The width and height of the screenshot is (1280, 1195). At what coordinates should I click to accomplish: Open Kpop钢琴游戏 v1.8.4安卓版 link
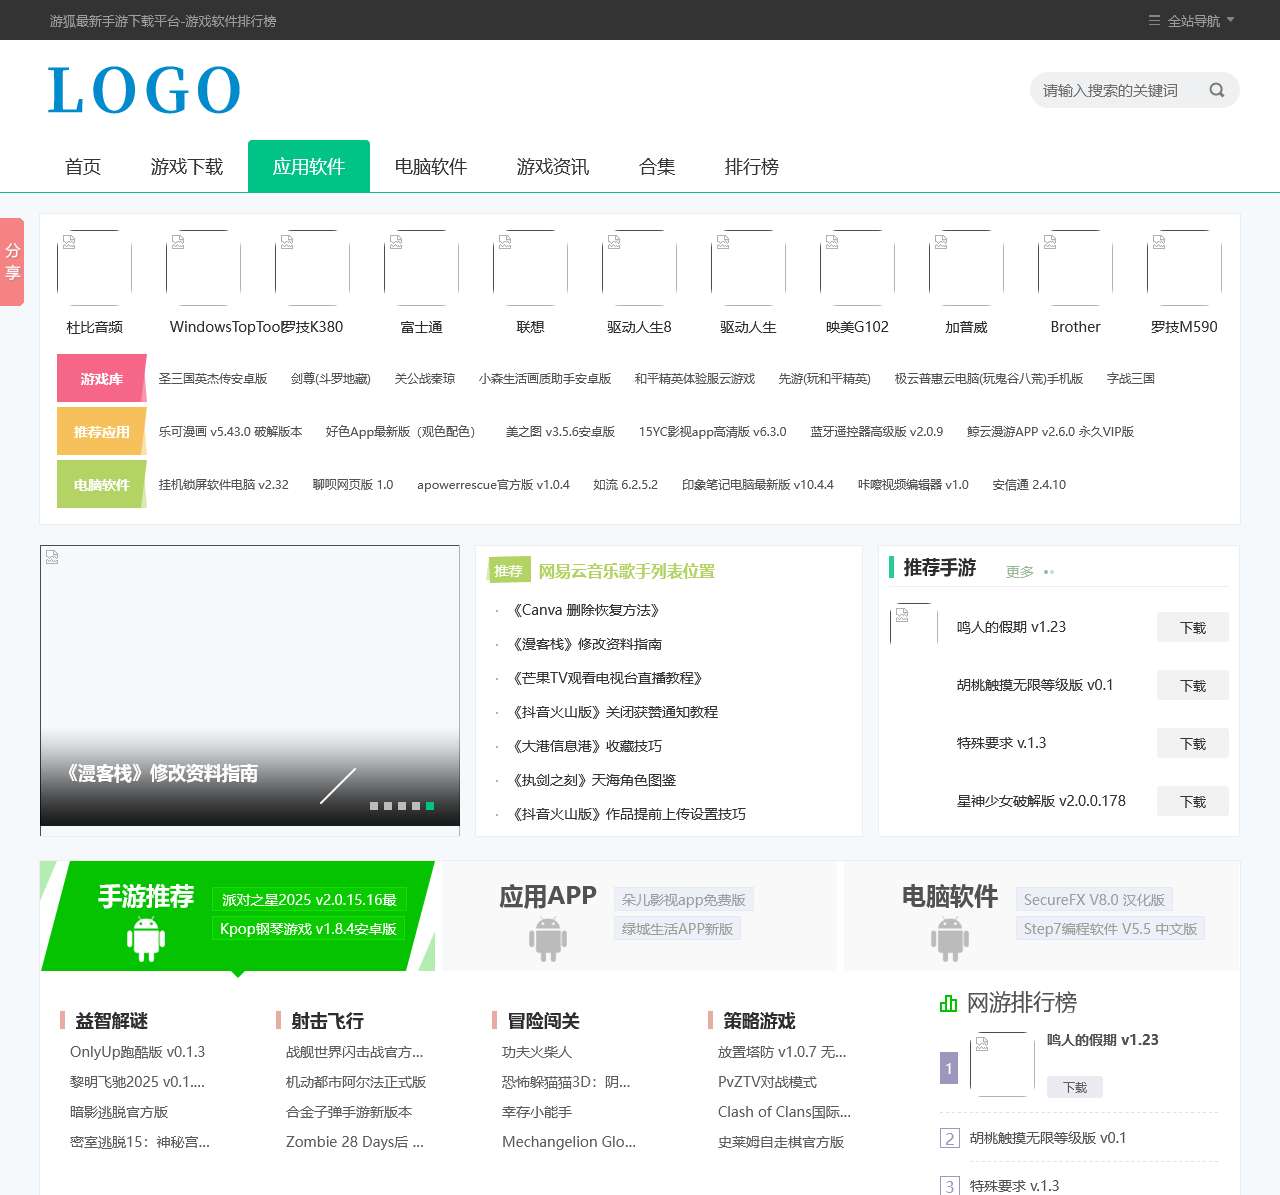(308, 928)
